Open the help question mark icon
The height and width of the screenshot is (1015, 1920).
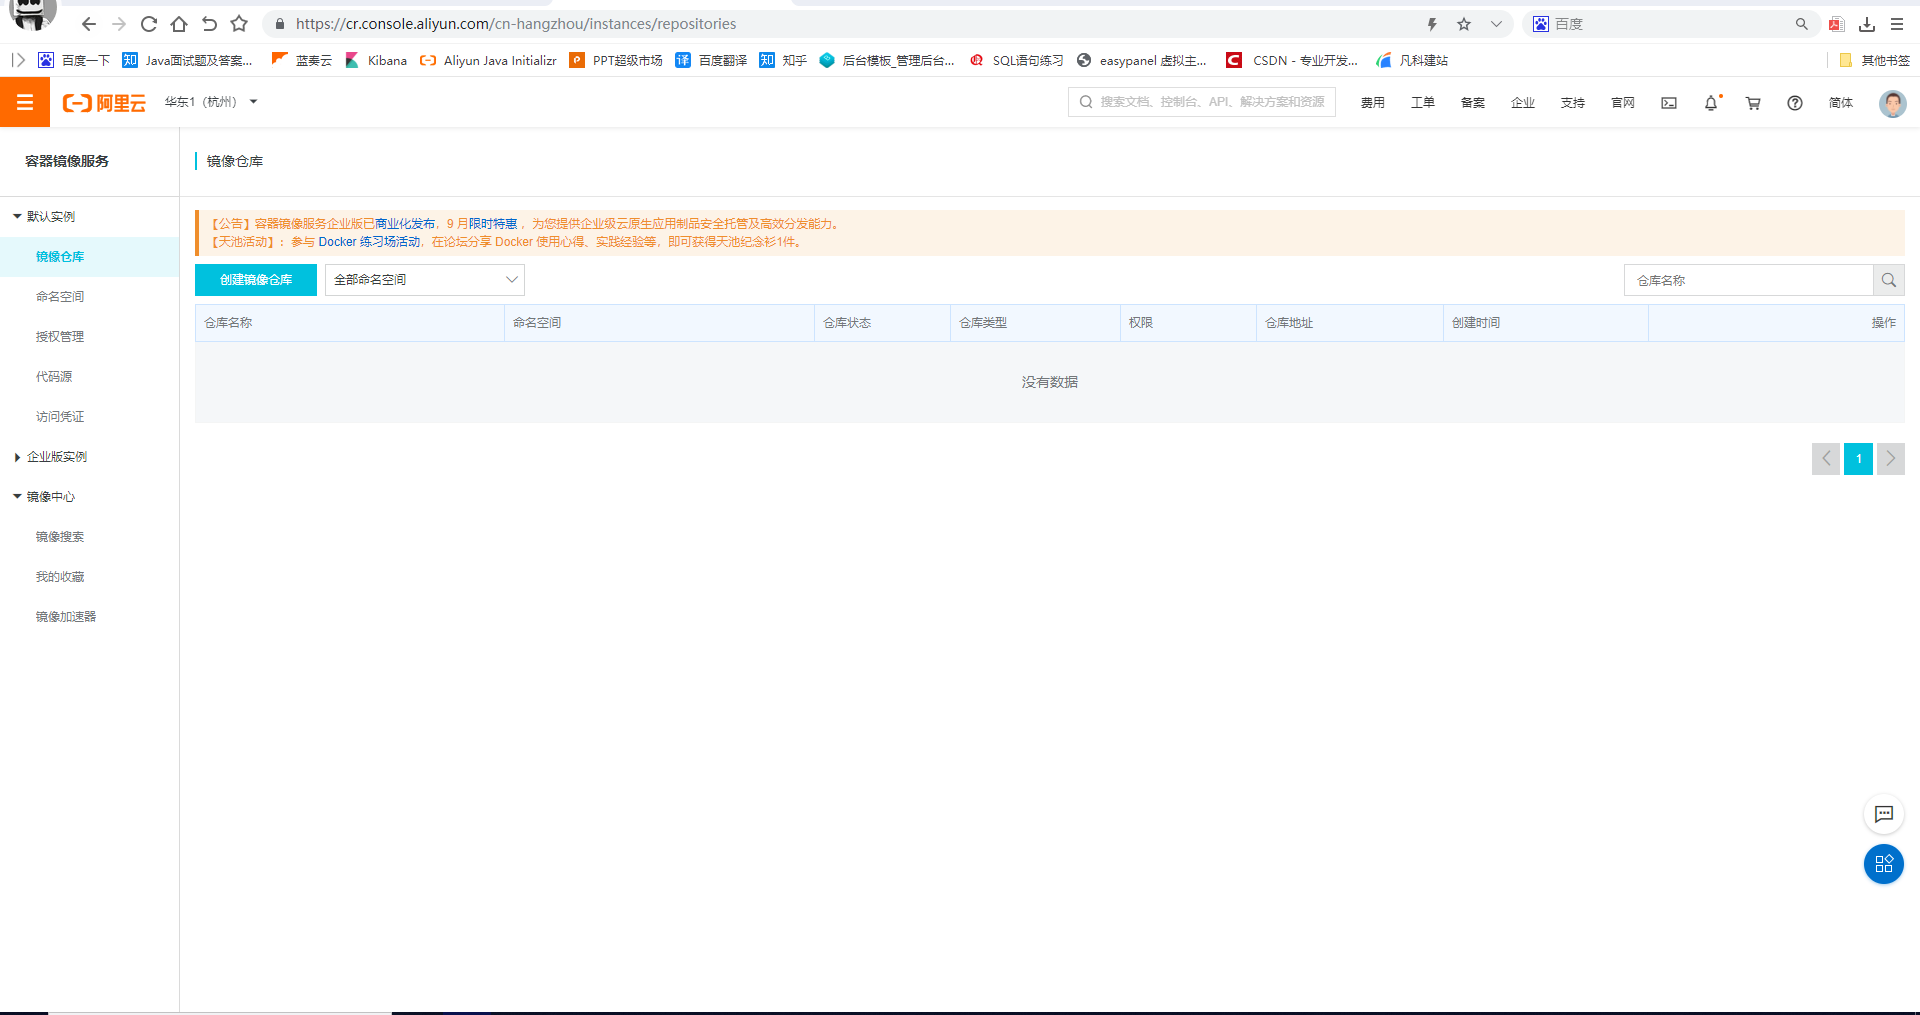(x=1794, y=103)
